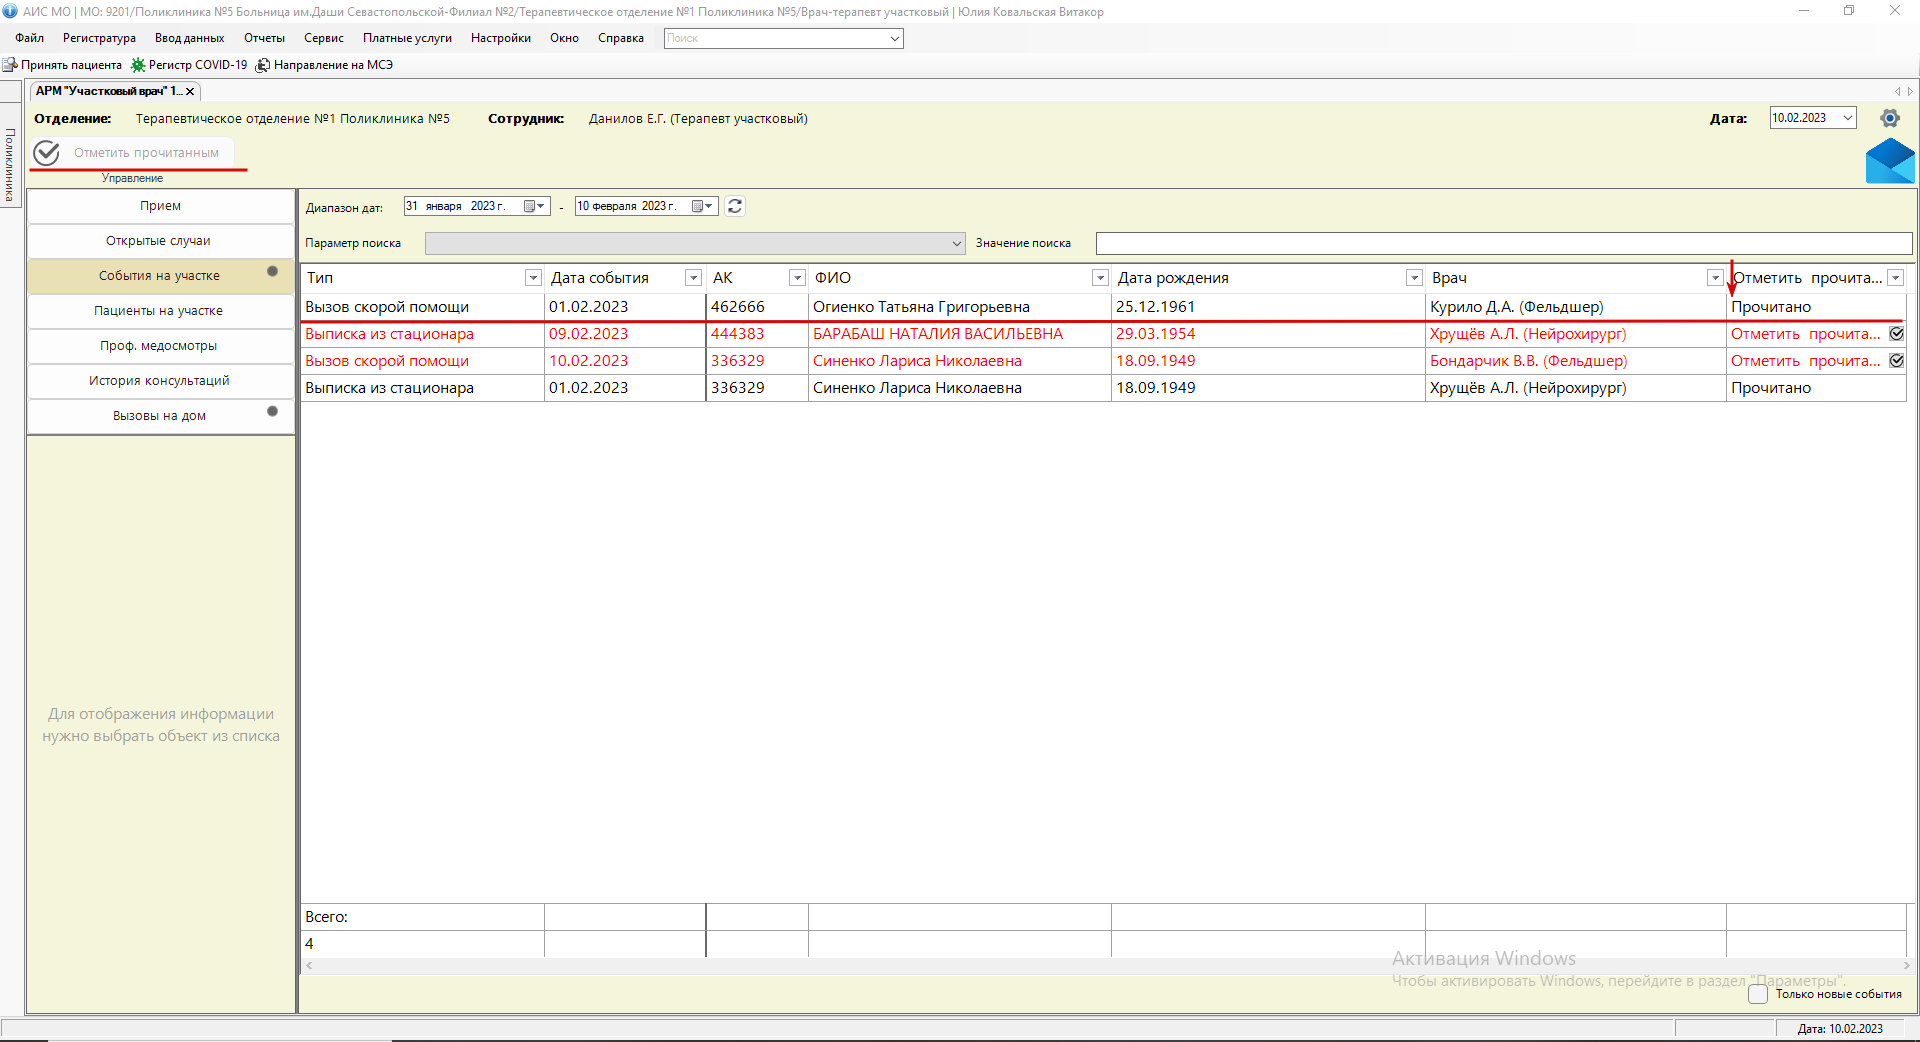This screenshot has width=1920, height=1042.
Task: Click Отметить прочита... link in 10.02.2023 row
Action: [x=1805, y=361]
